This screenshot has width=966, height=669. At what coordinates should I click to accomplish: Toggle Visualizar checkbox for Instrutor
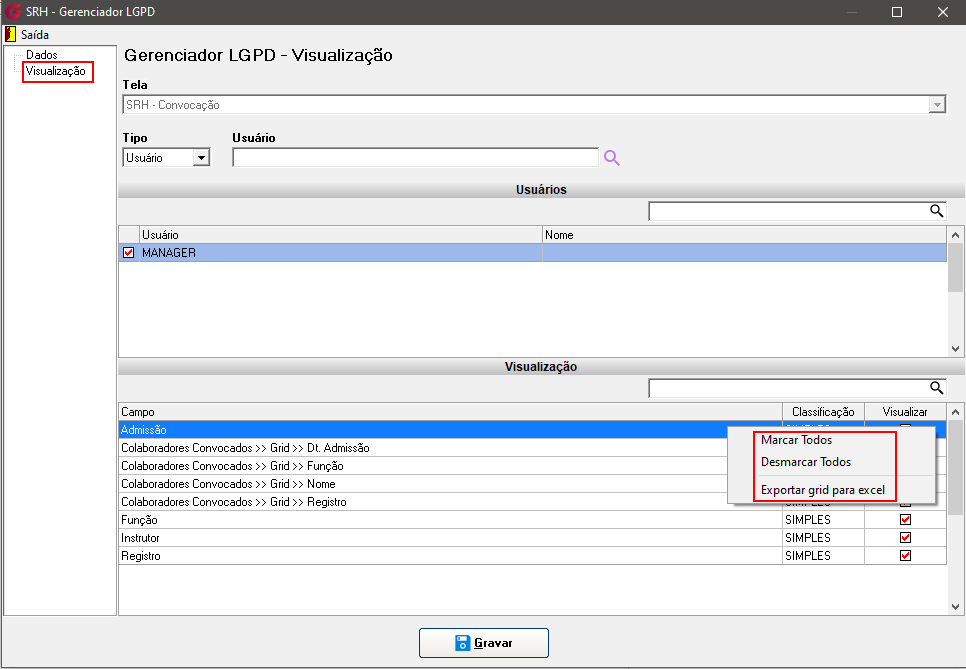(x=905, y=538)
